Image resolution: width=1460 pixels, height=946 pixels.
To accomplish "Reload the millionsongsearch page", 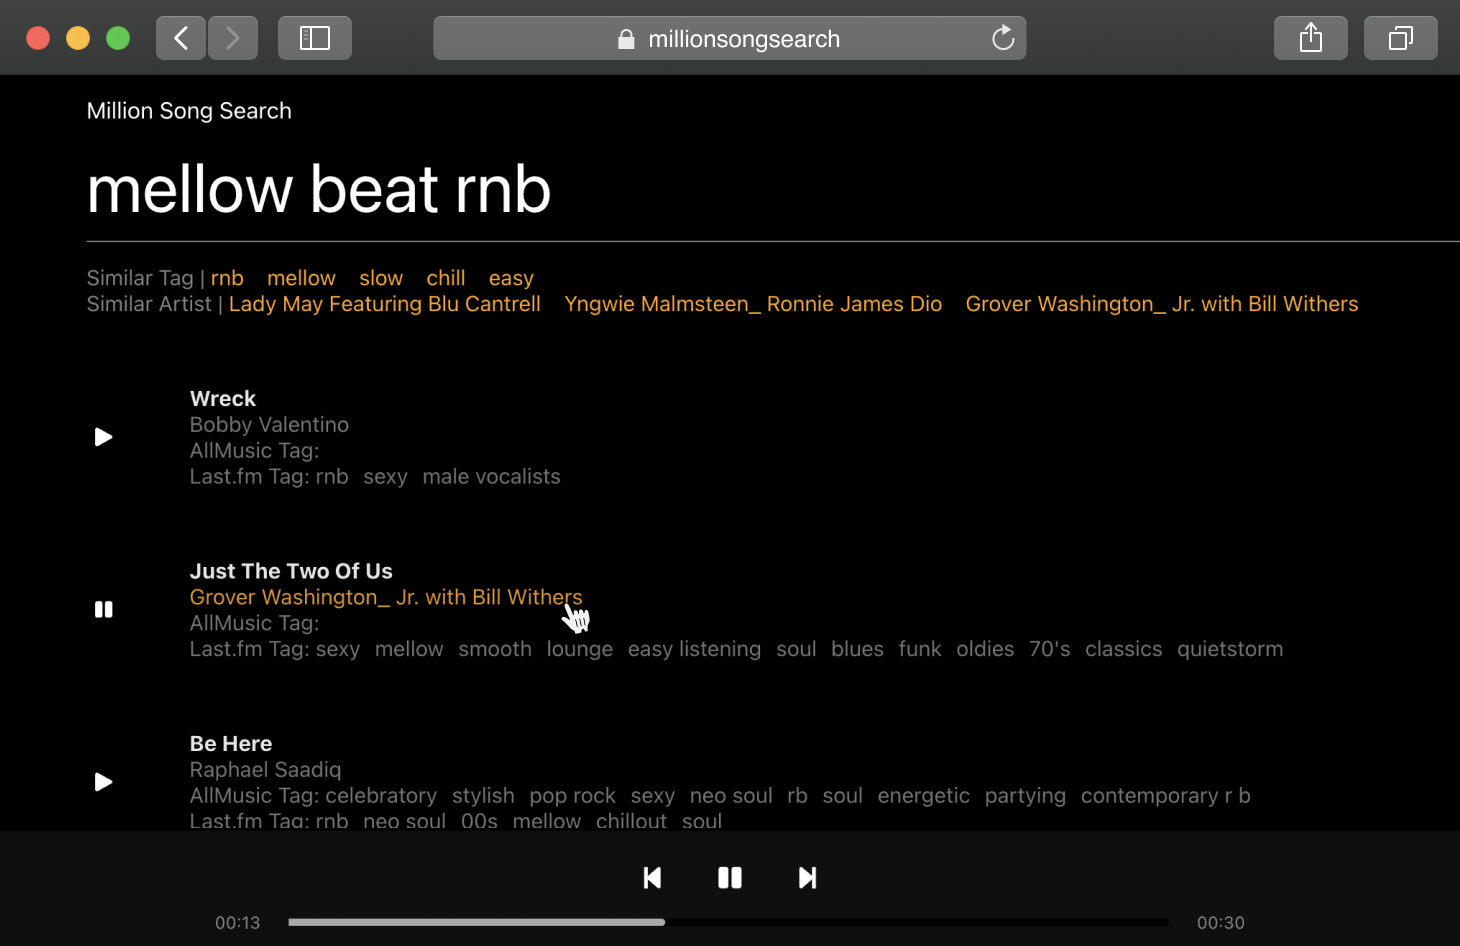I will pyautogui.click(x=1003, y=38).
